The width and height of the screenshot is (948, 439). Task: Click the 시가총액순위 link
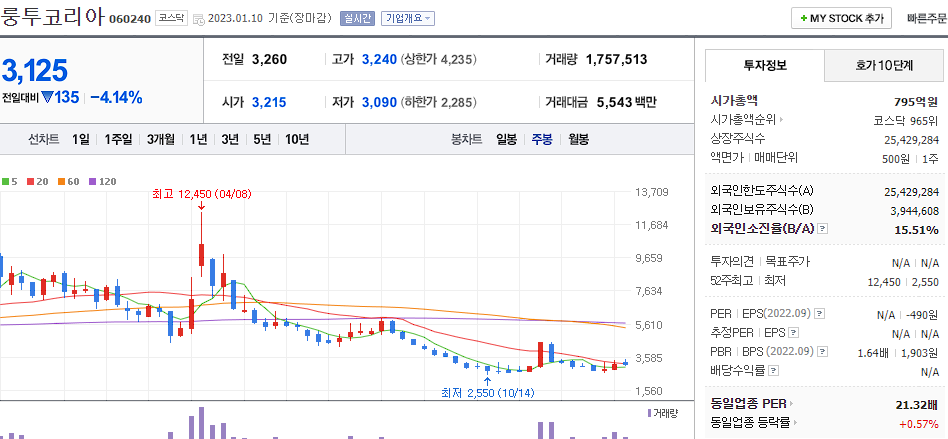[x=743, y=120]
